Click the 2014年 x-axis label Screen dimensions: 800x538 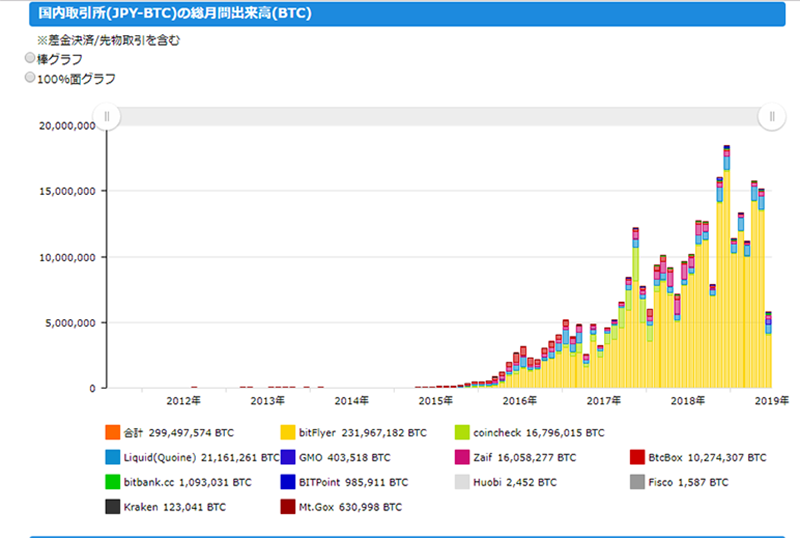pyautogui.click(x=352, y=401)
